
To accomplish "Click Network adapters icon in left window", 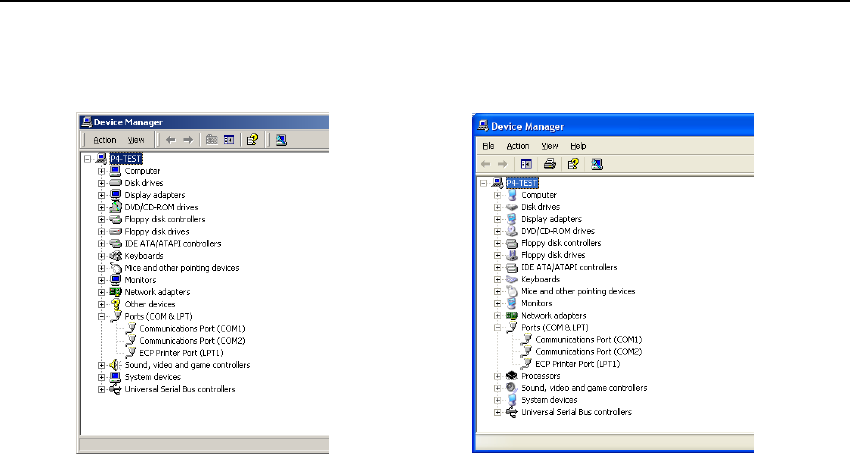I will (115, 292).
